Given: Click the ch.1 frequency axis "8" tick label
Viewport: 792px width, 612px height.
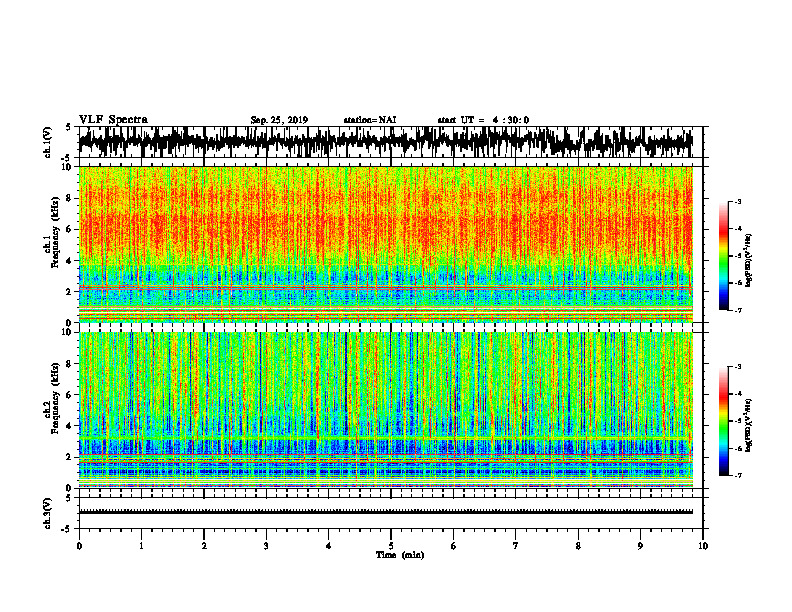Looking at the screenshot, I should tap(70, 198).
